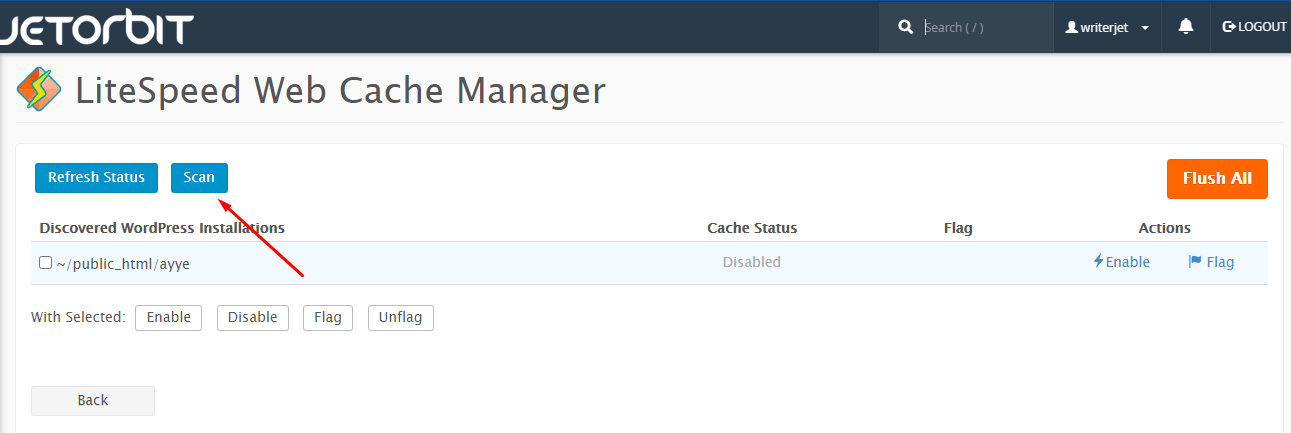
Task: Click the Actions column header
Action: [1164, 228]
